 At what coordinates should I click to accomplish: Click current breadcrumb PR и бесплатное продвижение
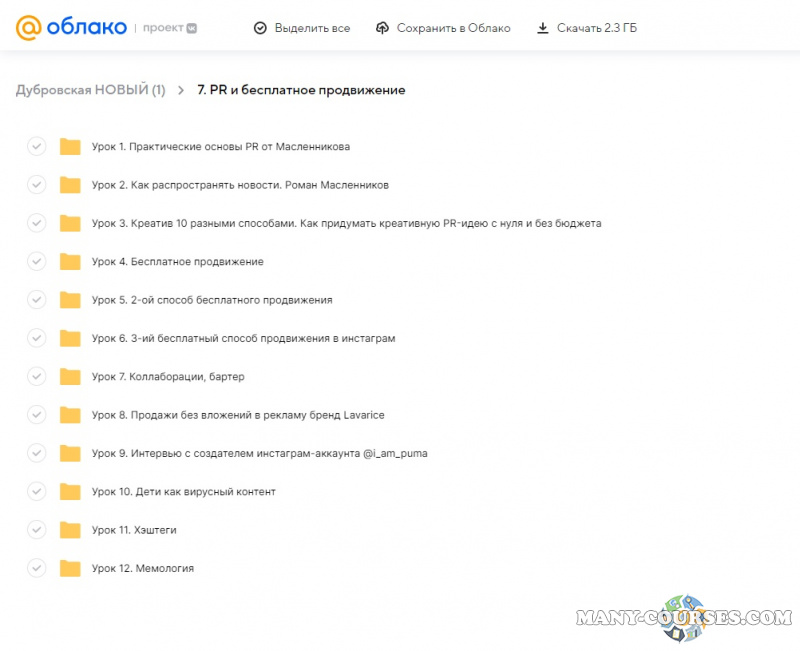[x=301, y=90]
